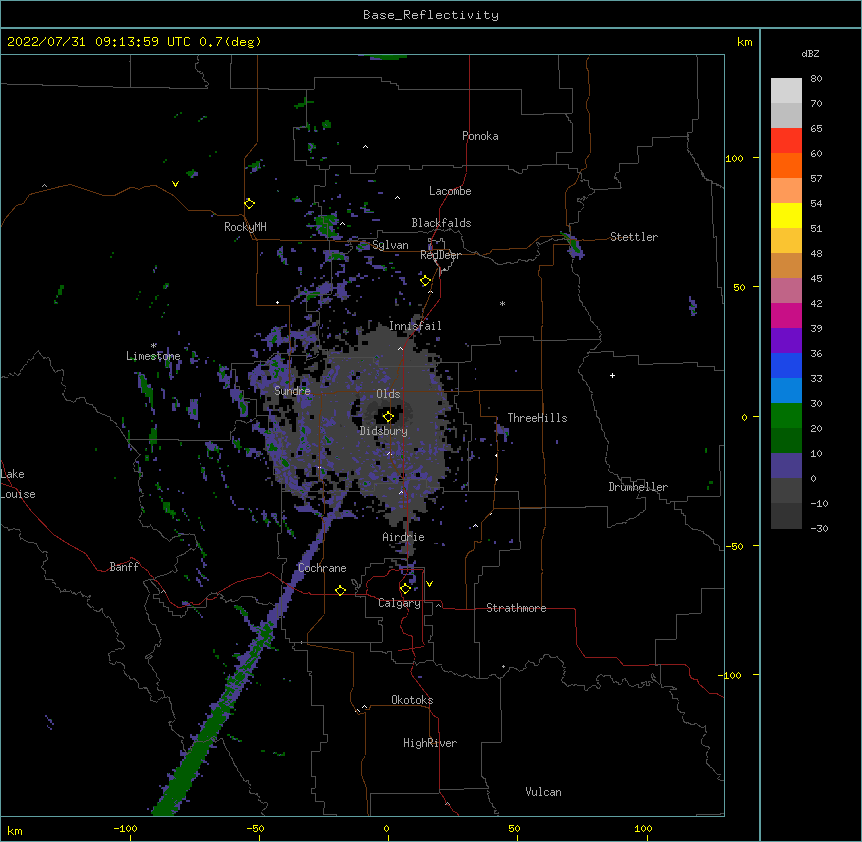Click the 57 value on dBZ legend
862x842 pixels.
tap(816, 179)
